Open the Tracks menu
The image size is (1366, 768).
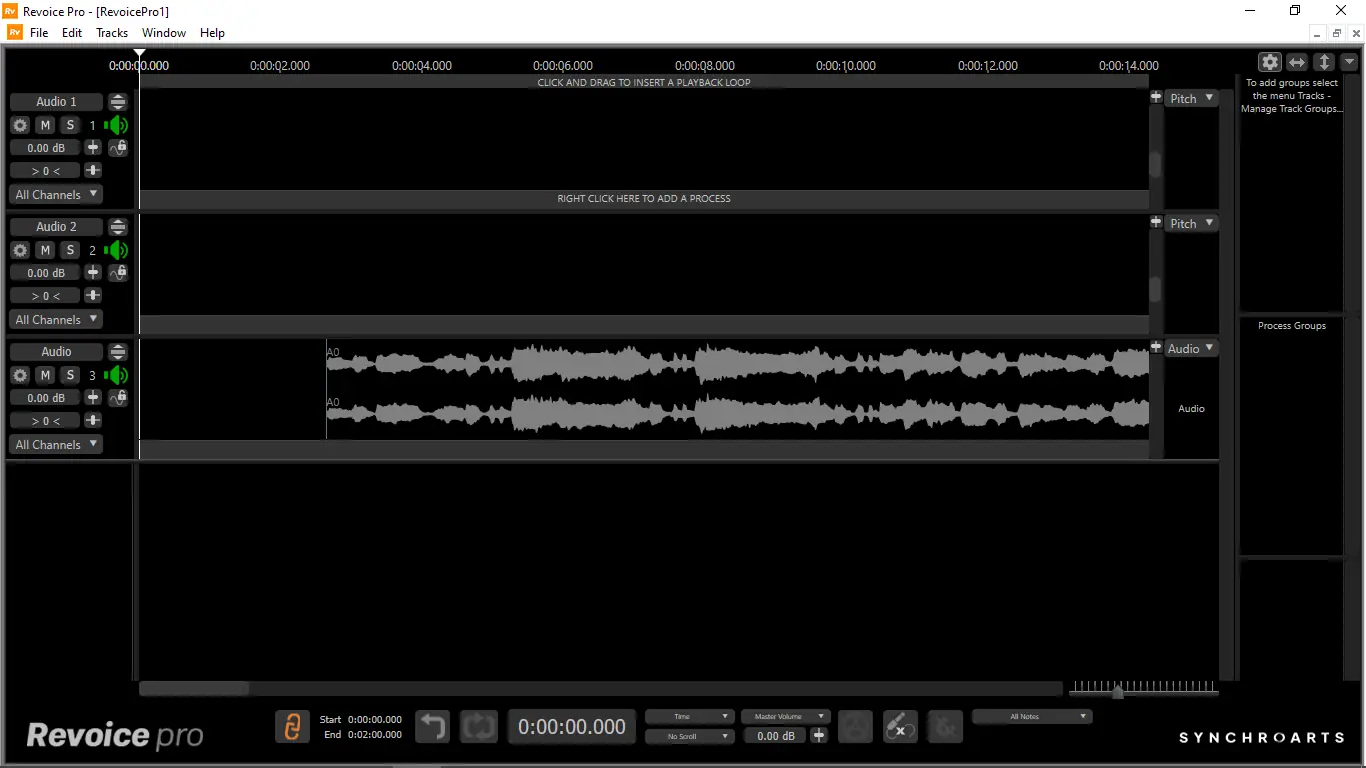(x=111, y=32)
